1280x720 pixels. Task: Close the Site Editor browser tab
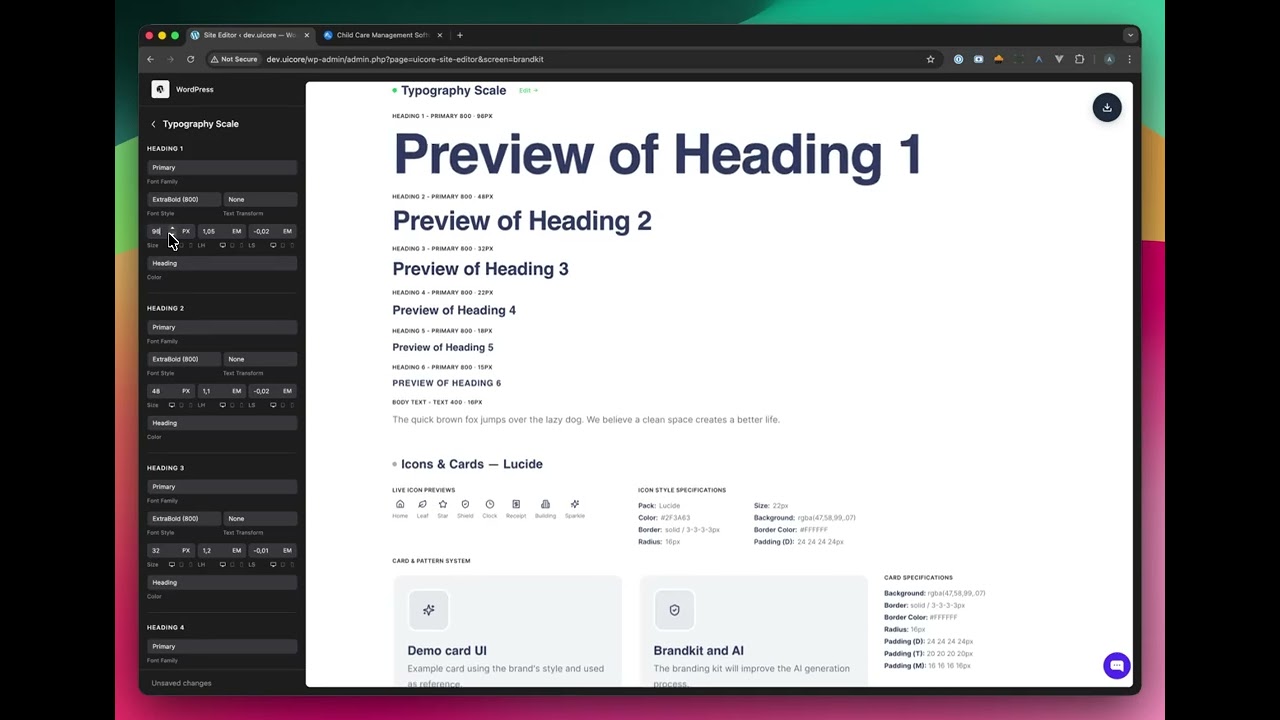tap(307, 35)
